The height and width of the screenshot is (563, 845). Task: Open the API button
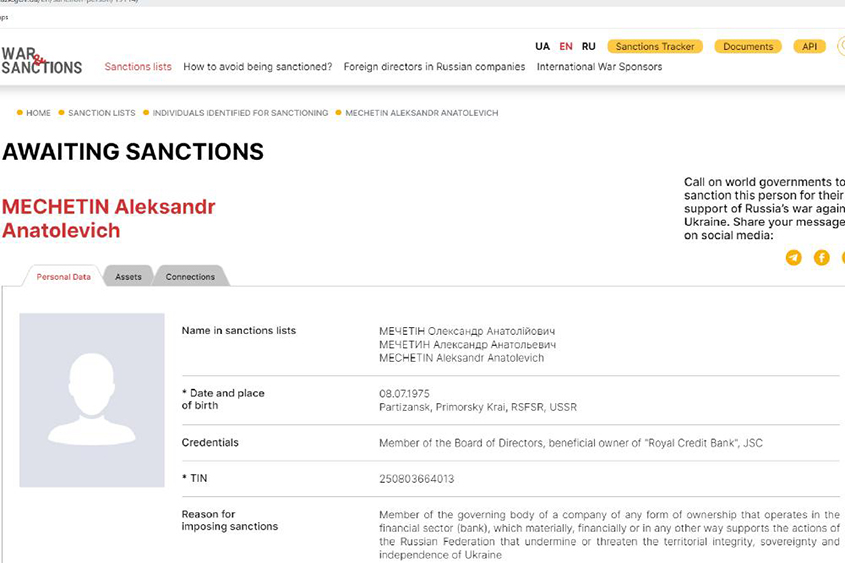(x=809, y=46)
